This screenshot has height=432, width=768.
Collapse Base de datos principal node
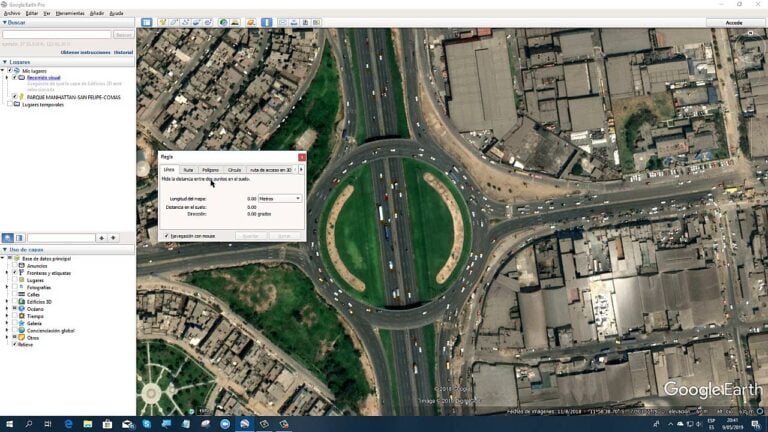click(3, 259)
